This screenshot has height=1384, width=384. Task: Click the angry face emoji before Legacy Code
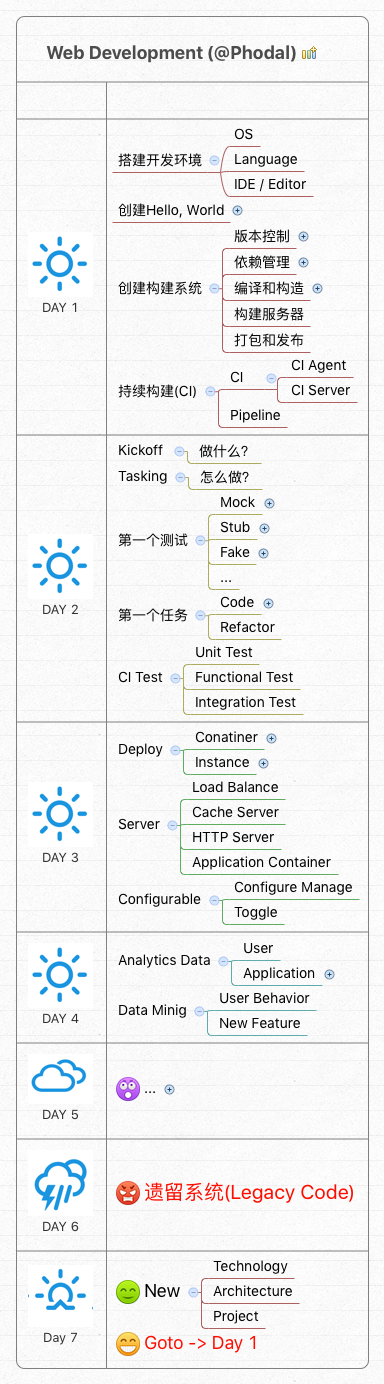click(x=128, y=1192)
